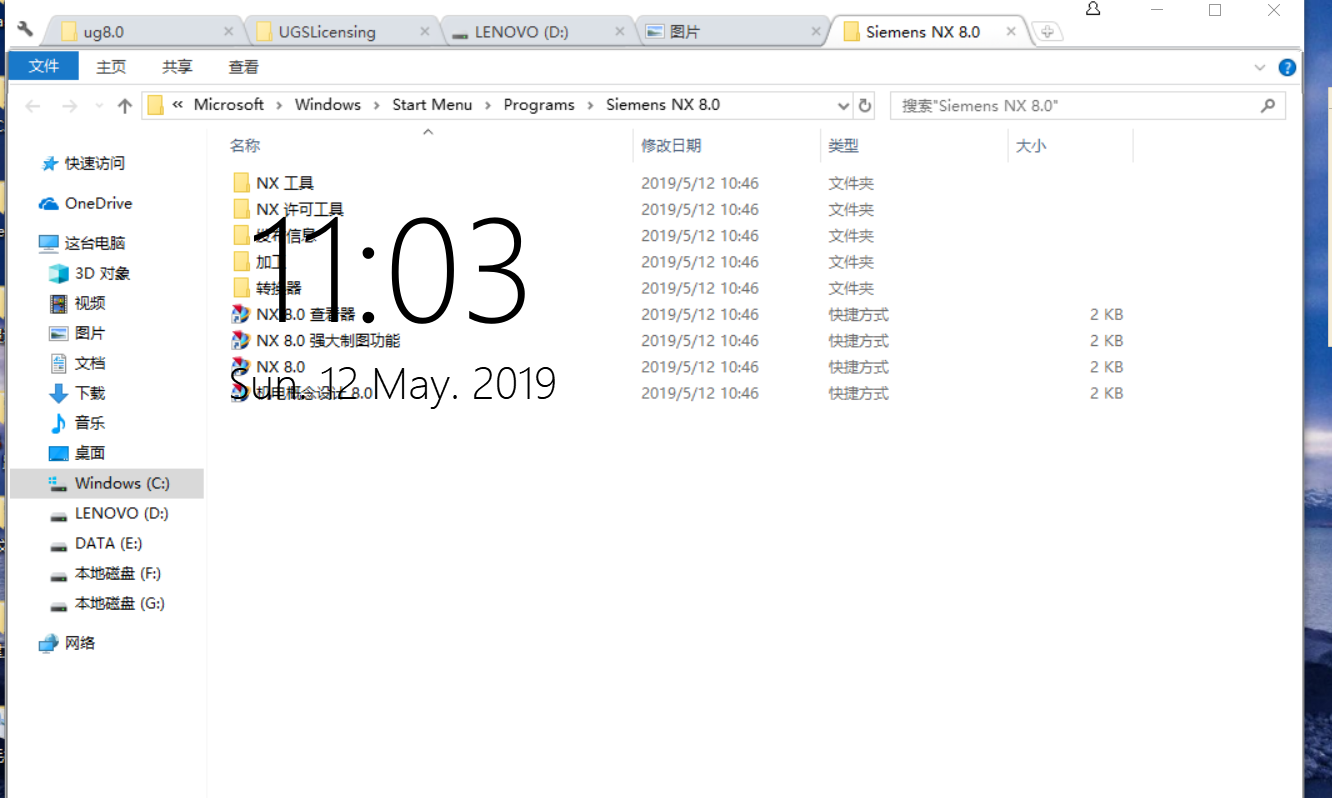The height and width of the screenshot is (798, 1332).
Task: Open 音乐 in navigation pane
Action: 90,423
